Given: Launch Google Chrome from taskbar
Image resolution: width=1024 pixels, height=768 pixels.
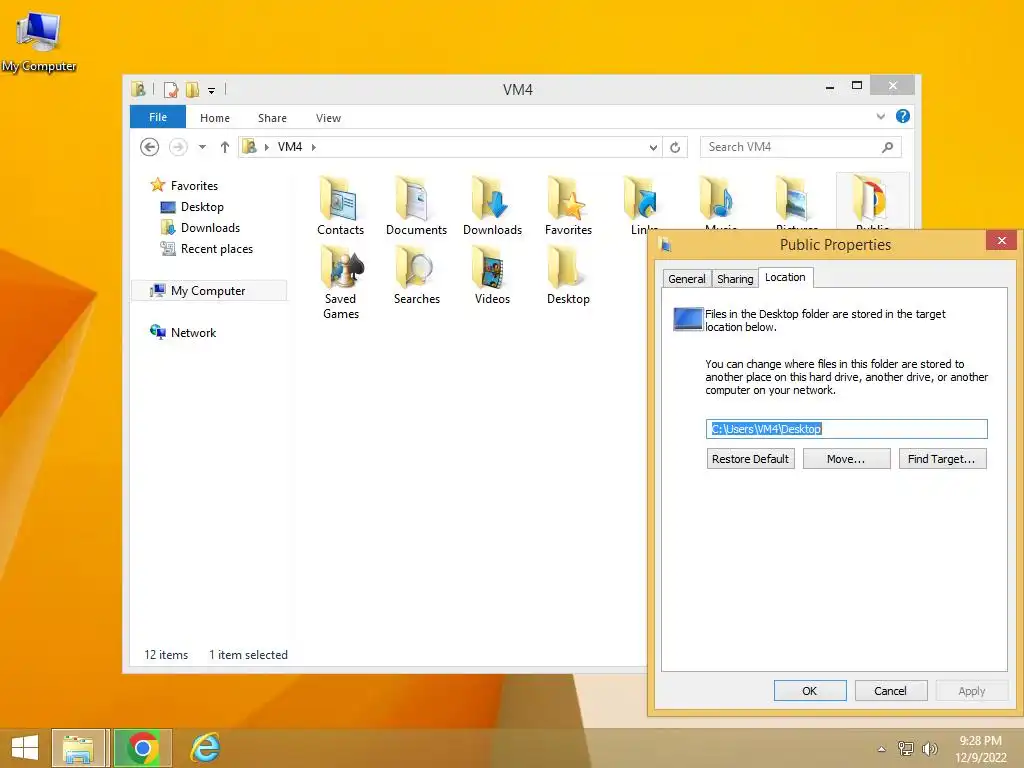Looking at the screenshot, I should (143, 748).
